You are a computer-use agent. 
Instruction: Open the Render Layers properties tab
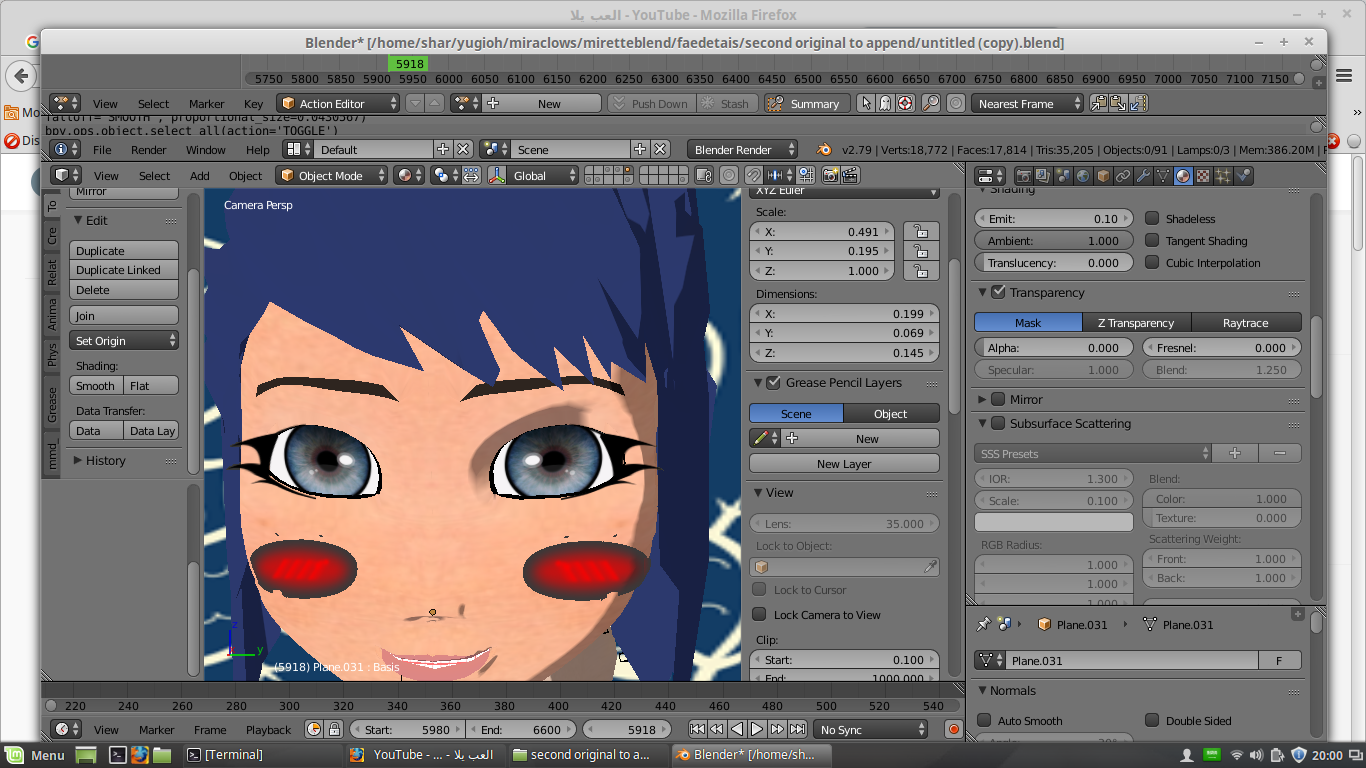1043,176
